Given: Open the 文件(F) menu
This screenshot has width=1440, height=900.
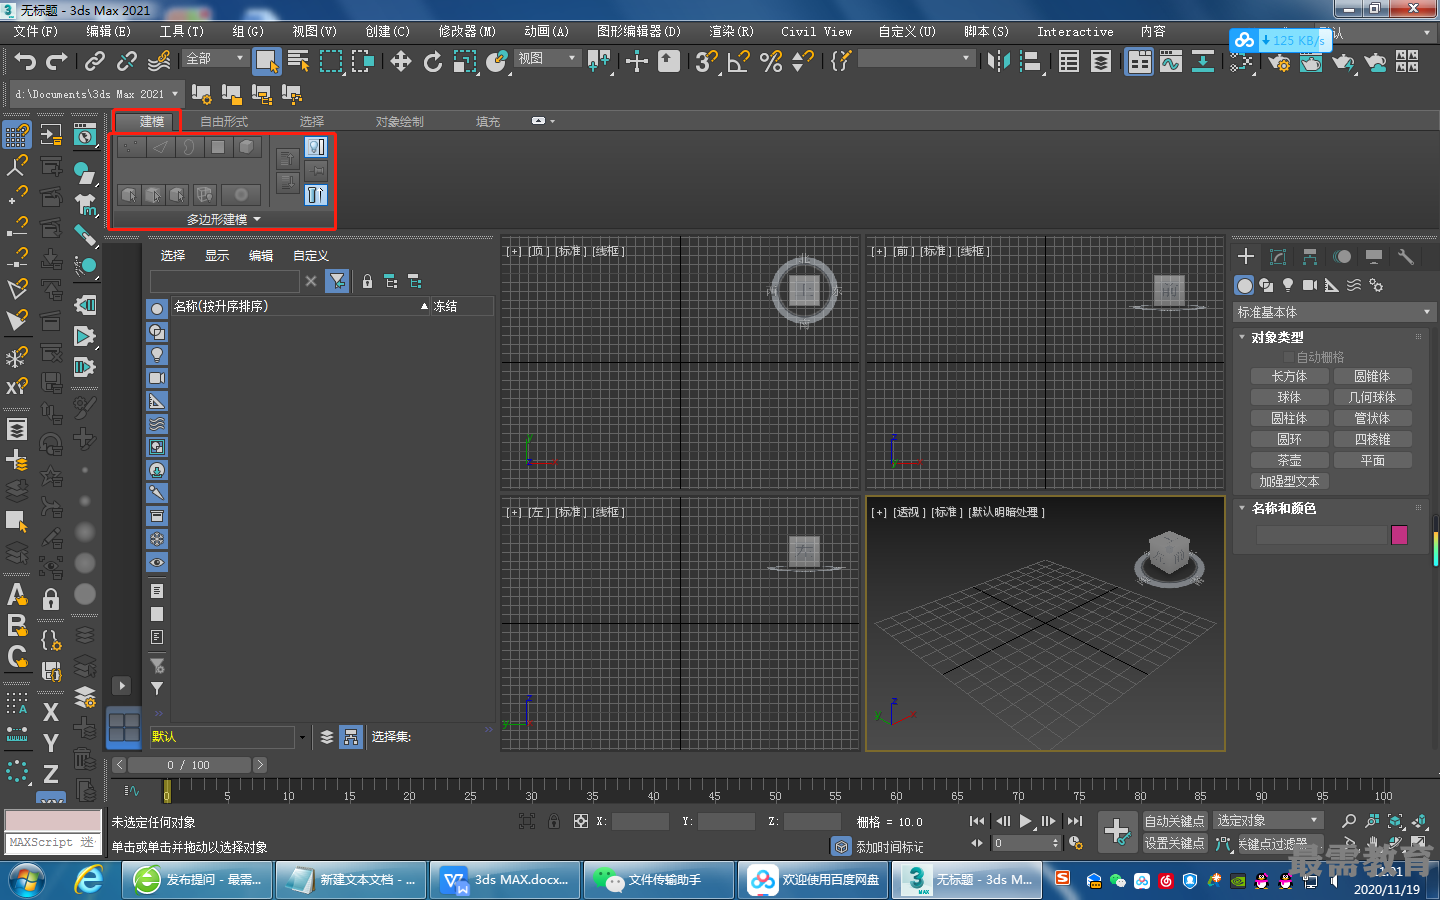Looking at the screenshot, I should pyautogui.click(x=36, y=31).
